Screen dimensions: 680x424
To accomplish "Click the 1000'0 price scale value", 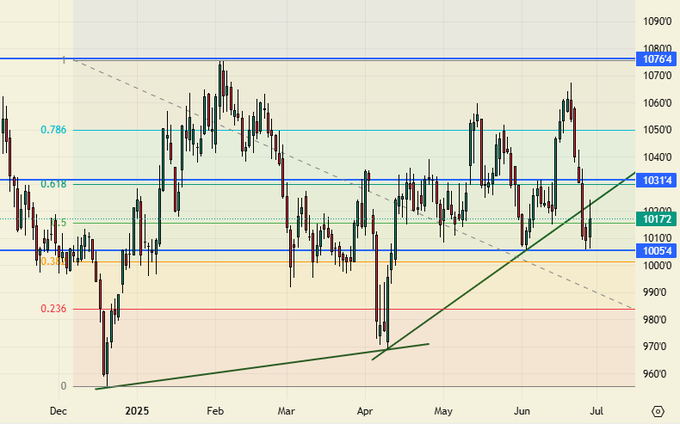I will coord(657,266).
